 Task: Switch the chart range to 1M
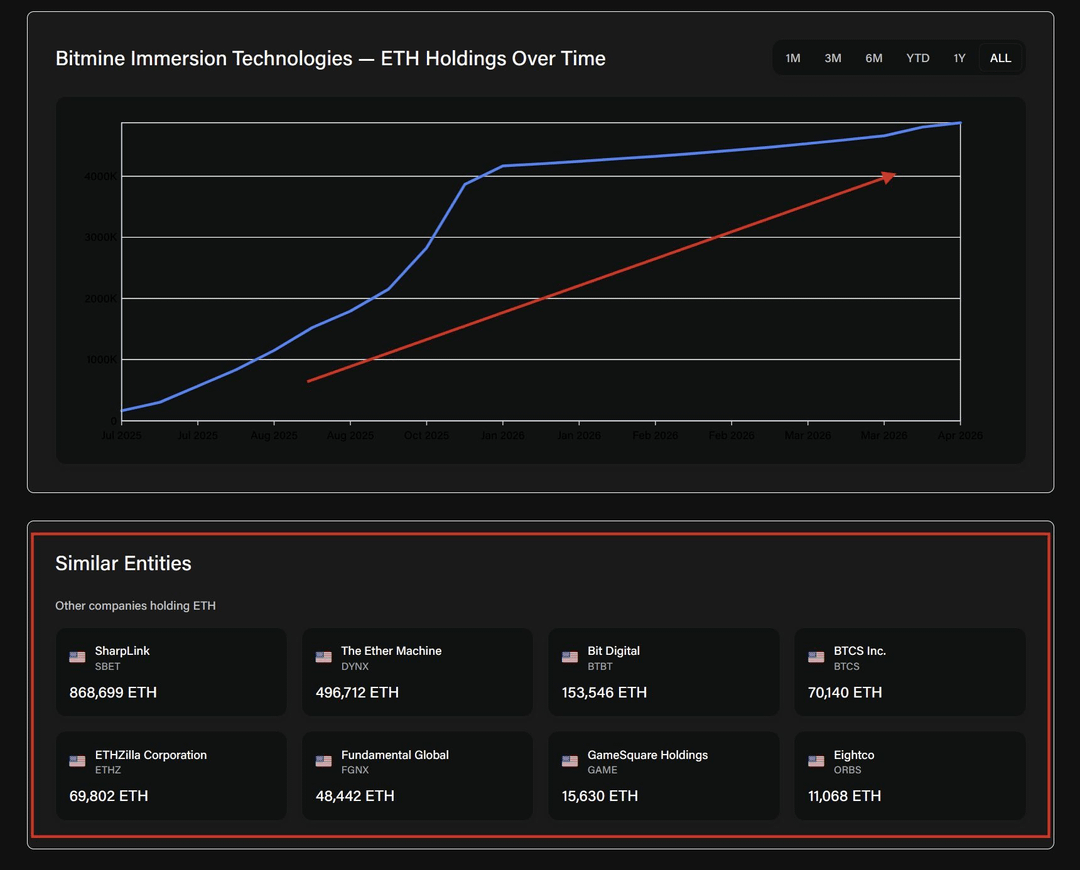[x=793, y=58]
